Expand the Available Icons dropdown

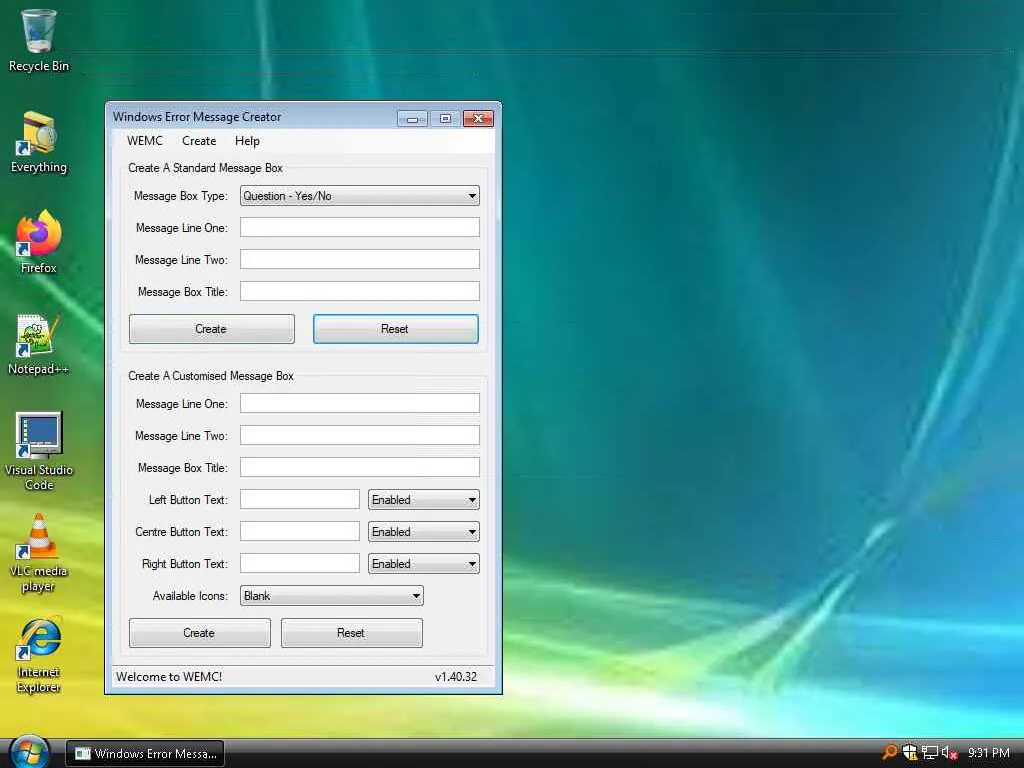click(x=332, y=596)
